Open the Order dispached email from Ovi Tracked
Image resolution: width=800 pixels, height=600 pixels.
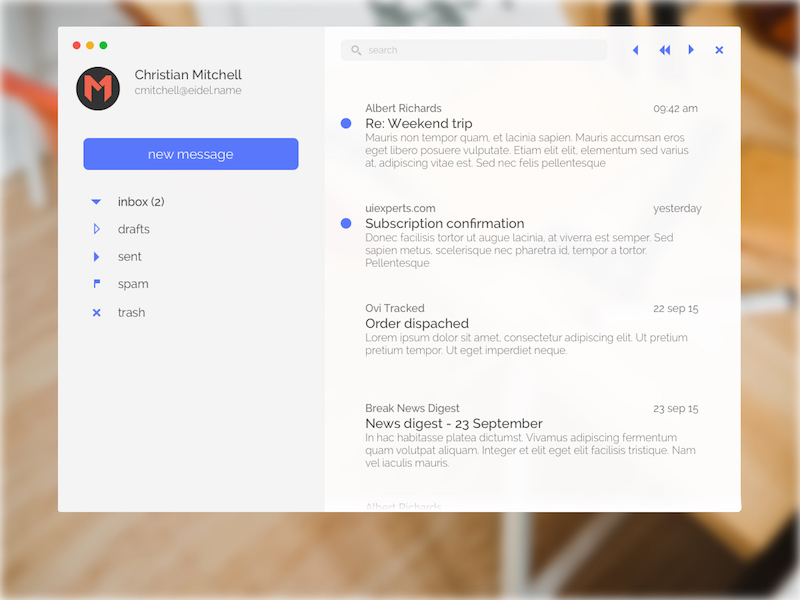417,323
